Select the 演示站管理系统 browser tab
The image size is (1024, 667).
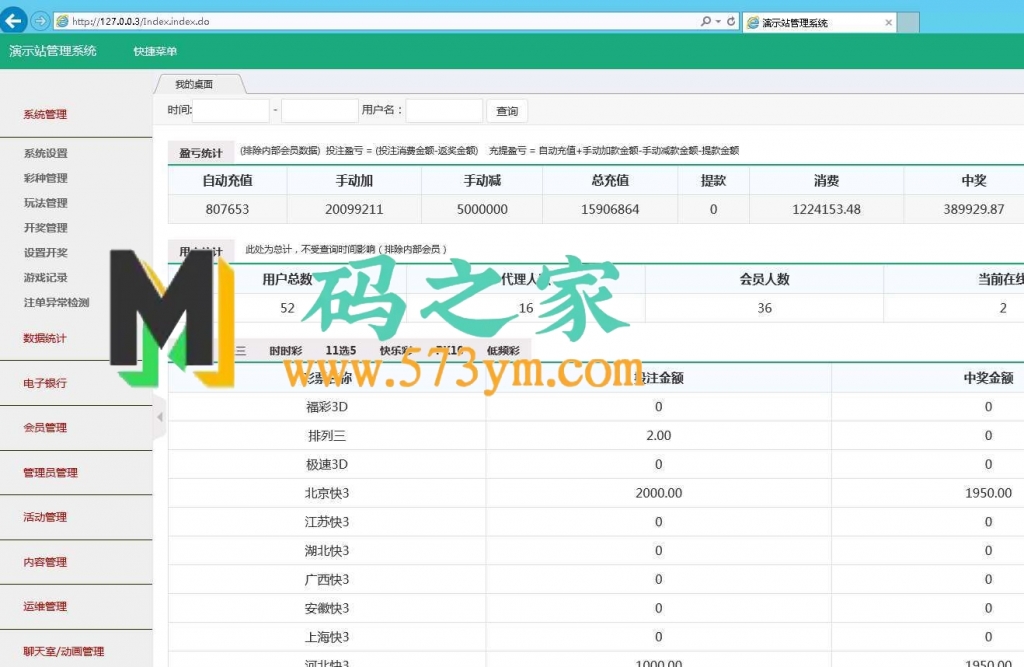point(819,23)
